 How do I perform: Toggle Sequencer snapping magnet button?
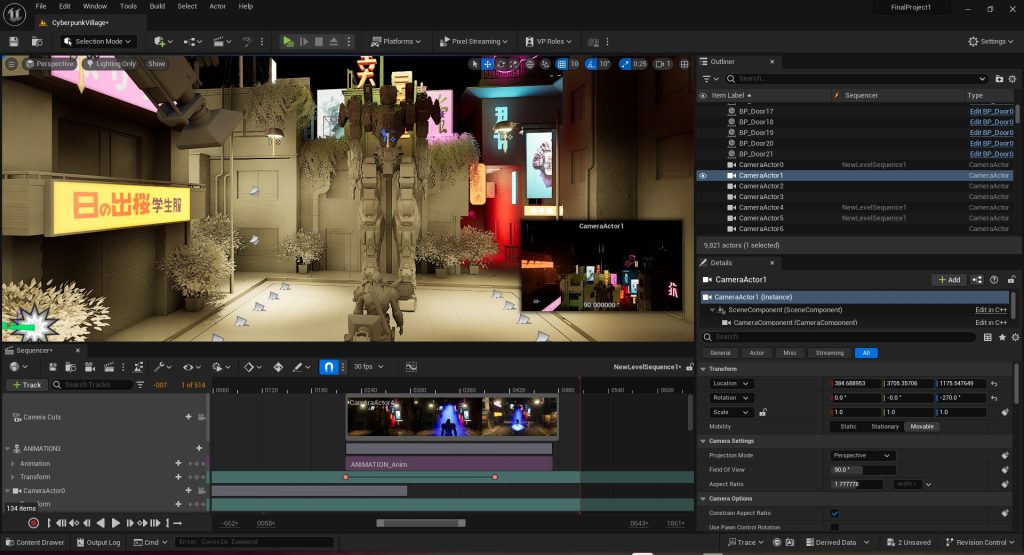329,367
